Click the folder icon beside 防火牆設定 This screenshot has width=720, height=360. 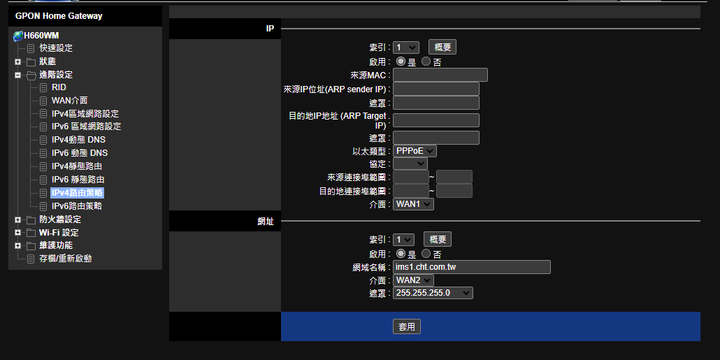point(31,220)
